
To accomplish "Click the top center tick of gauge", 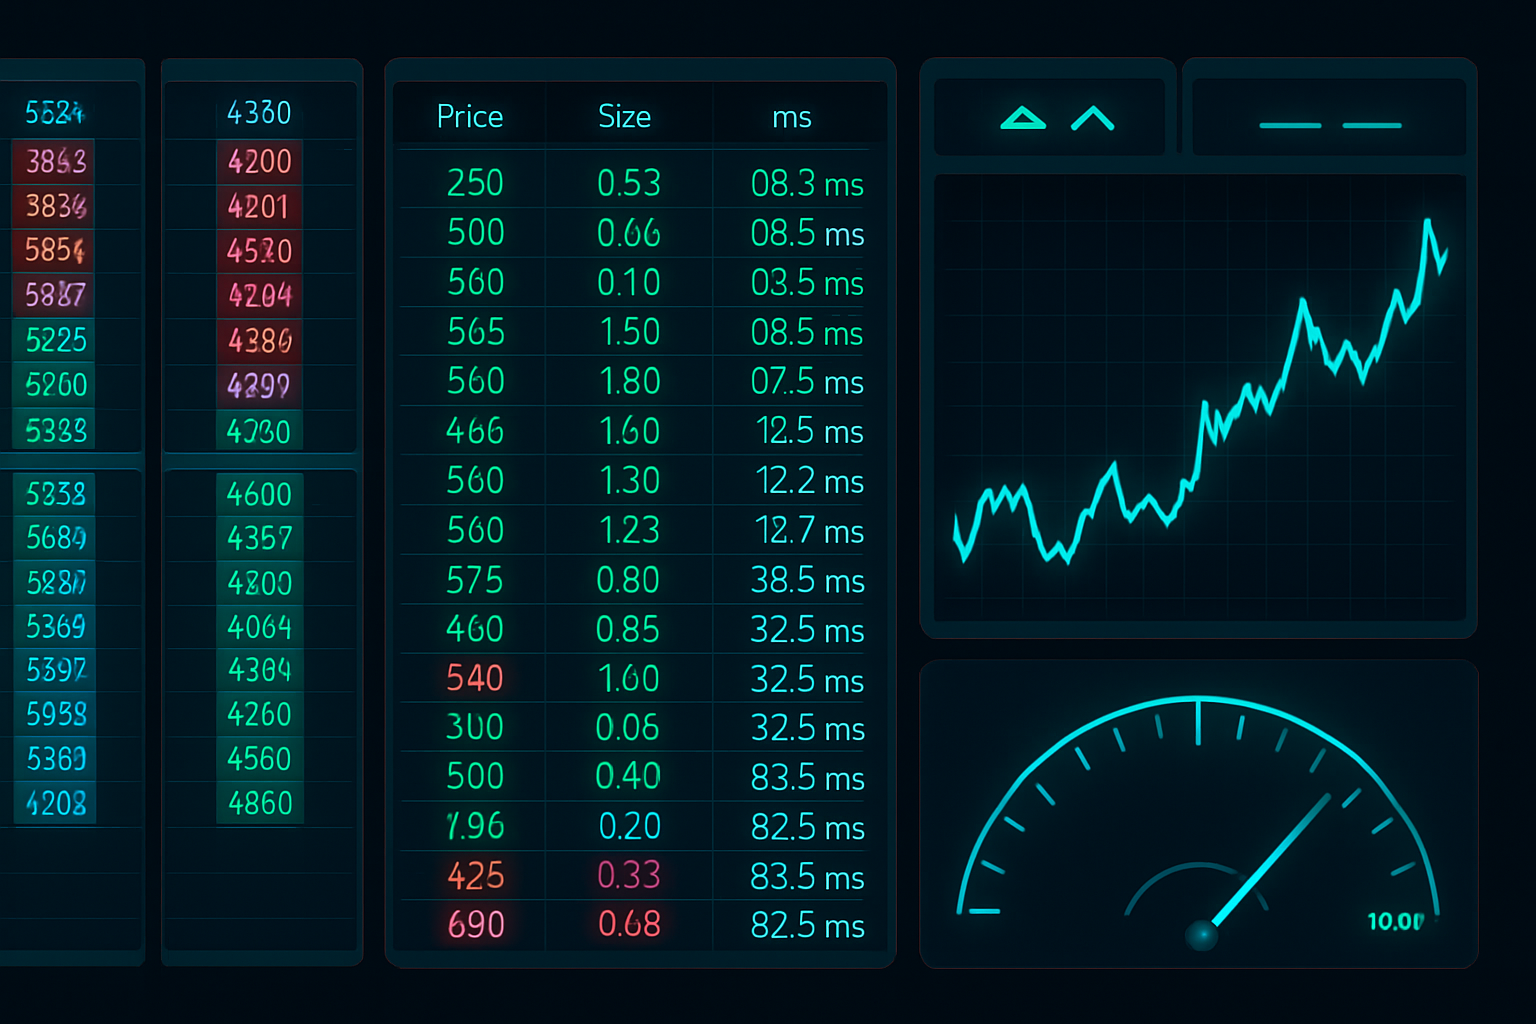I will click(x=1198, y=722).
